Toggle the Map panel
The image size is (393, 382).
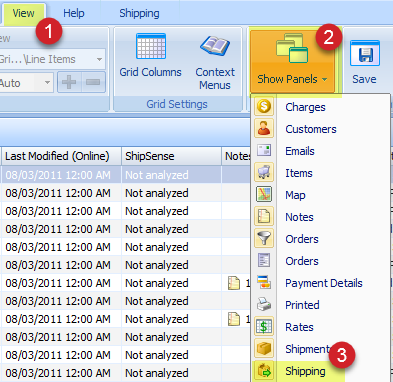coord(295,195)
